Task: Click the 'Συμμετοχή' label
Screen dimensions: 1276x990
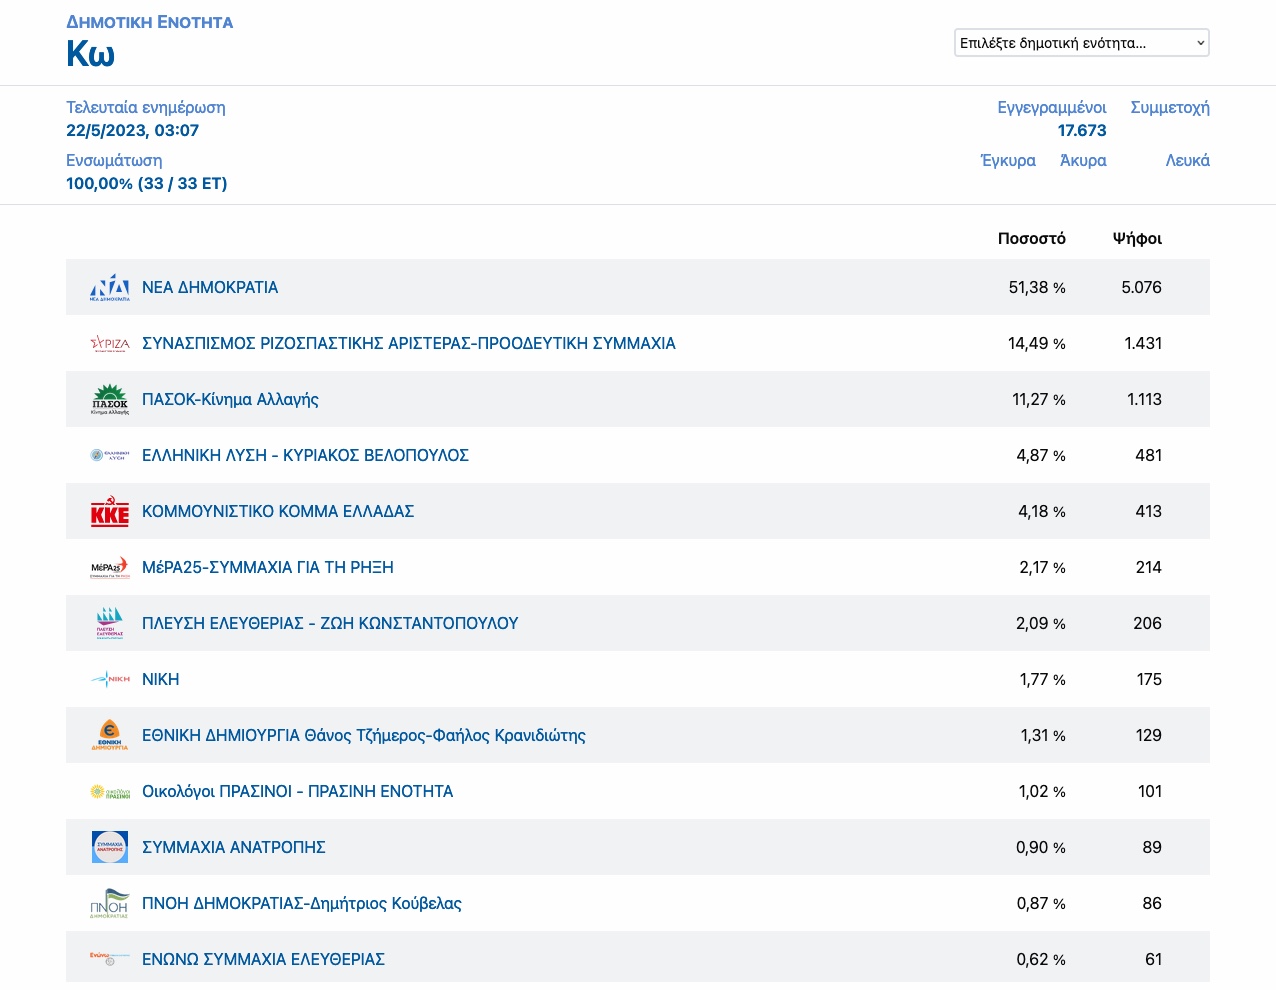Action: 1170,107
